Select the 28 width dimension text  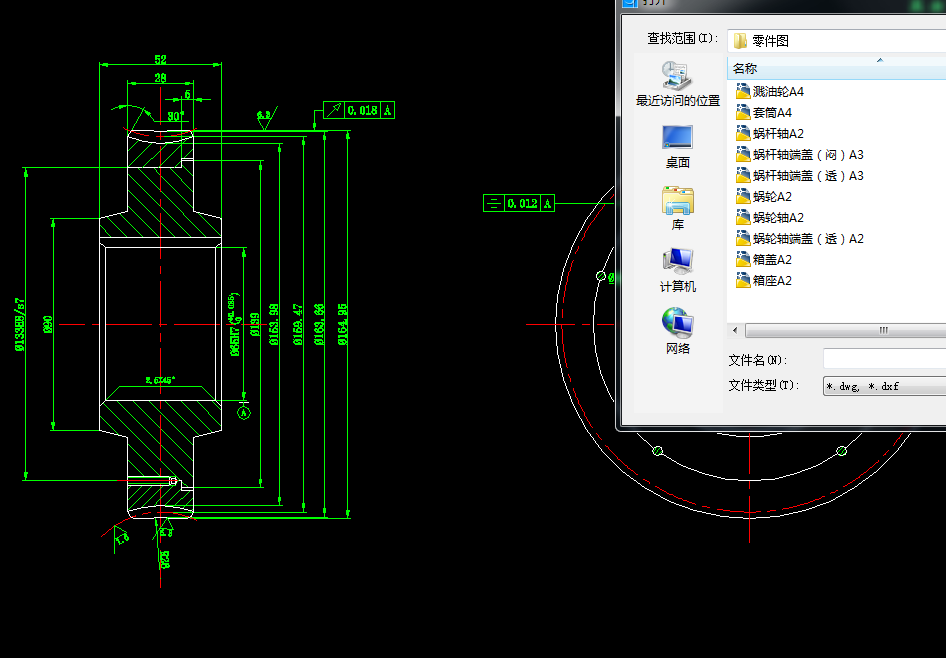tap(160, 78)
